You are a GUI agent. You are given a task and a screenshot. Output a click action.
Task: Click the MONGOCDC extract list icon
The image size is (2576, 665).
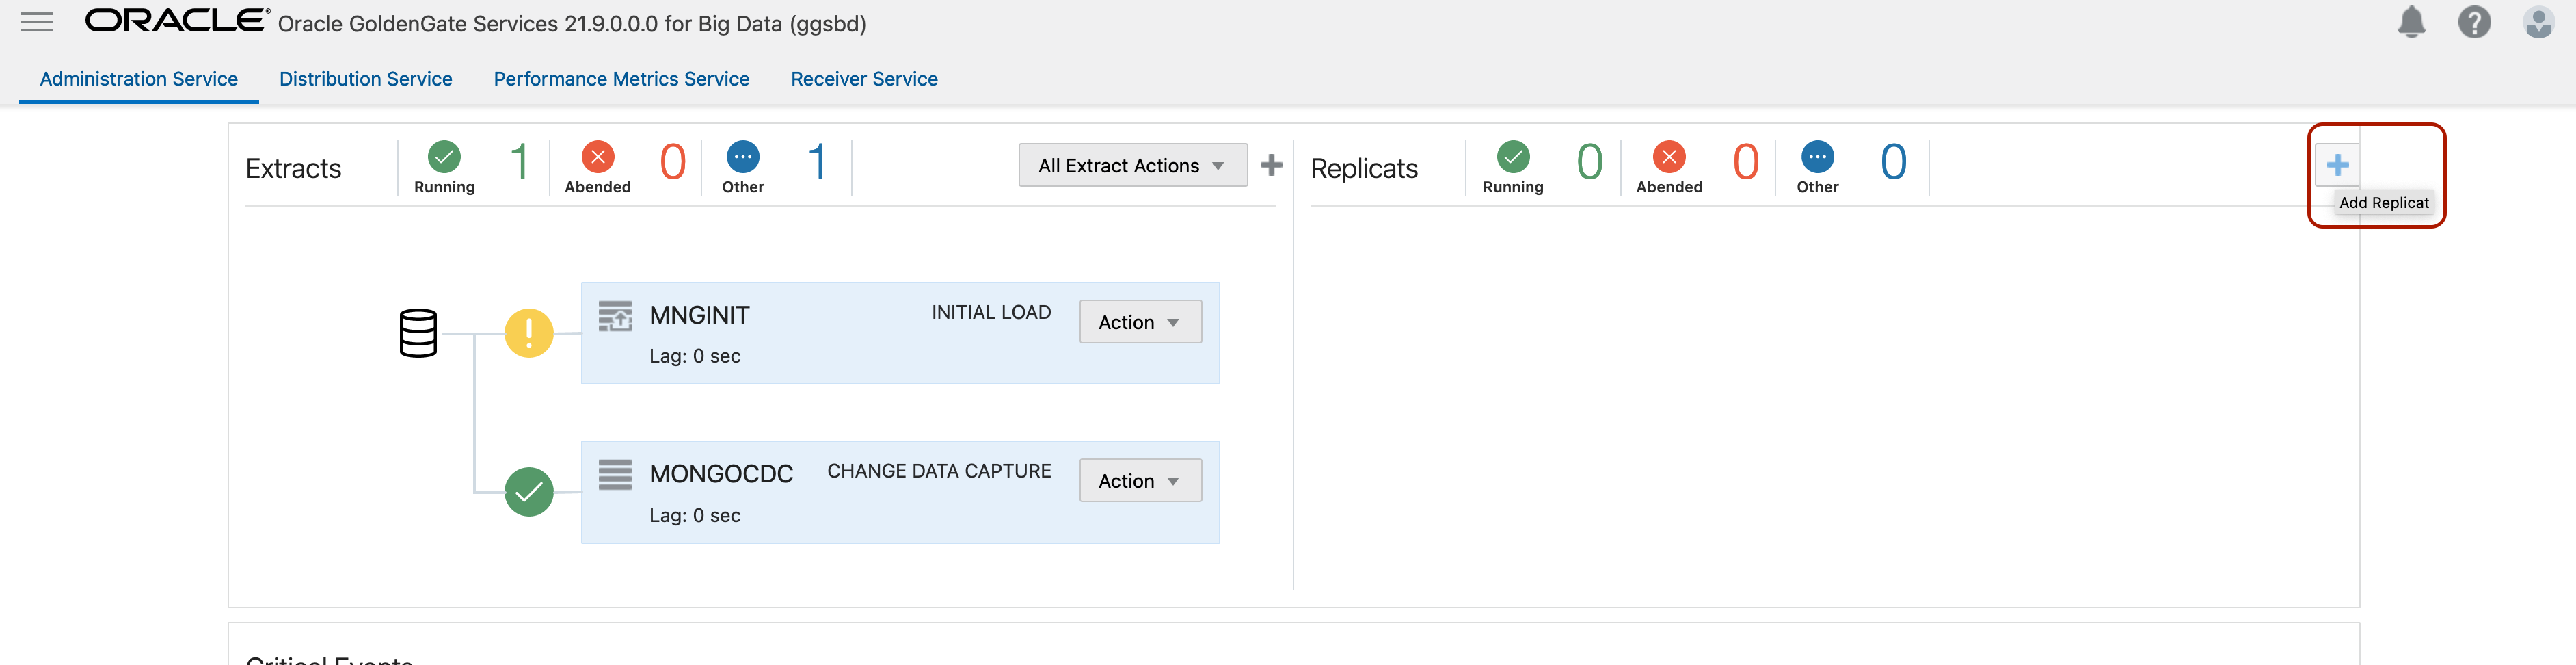pos(615,475)
